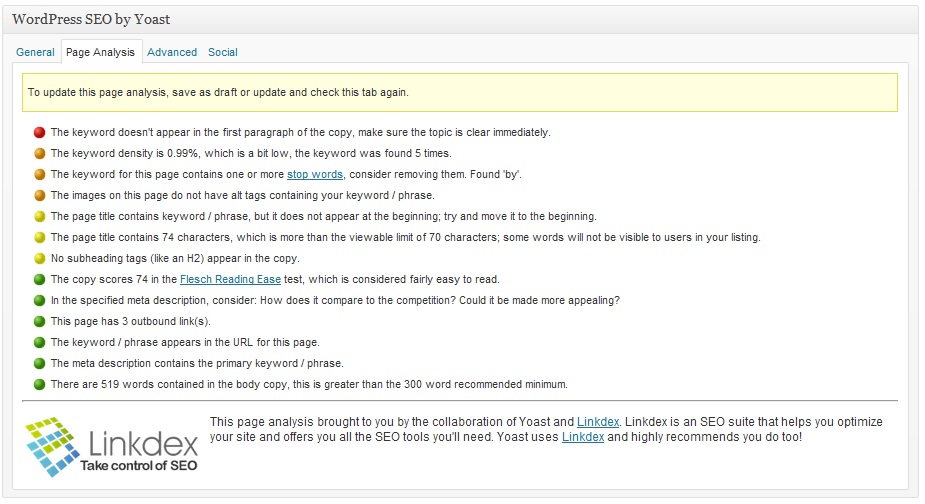Click the yellow bullet for the 74 characters title
This screenshot has height=504, width=925.
tap(40, 238)
